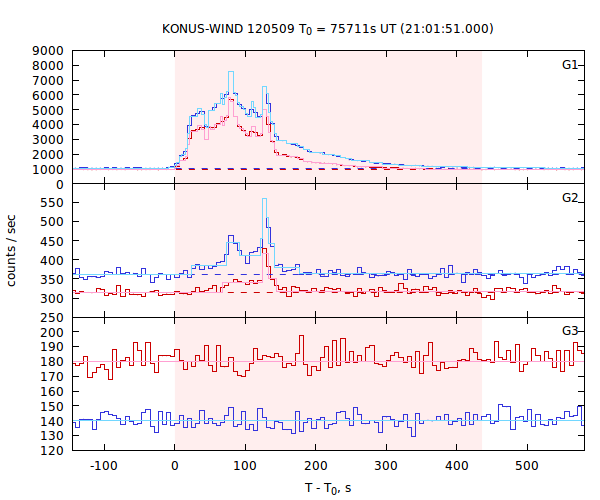The image size is (600, 500).
Task: Click the x-axis tick label 0
Action: [x=174, y=466]
